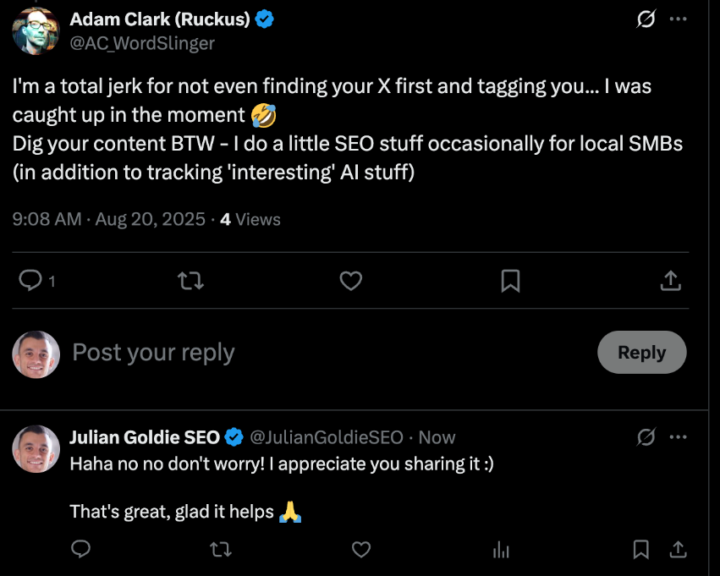Repost Adam Clark's post
The height and width of the screenshot is (576, 720).
click(190, 281)
